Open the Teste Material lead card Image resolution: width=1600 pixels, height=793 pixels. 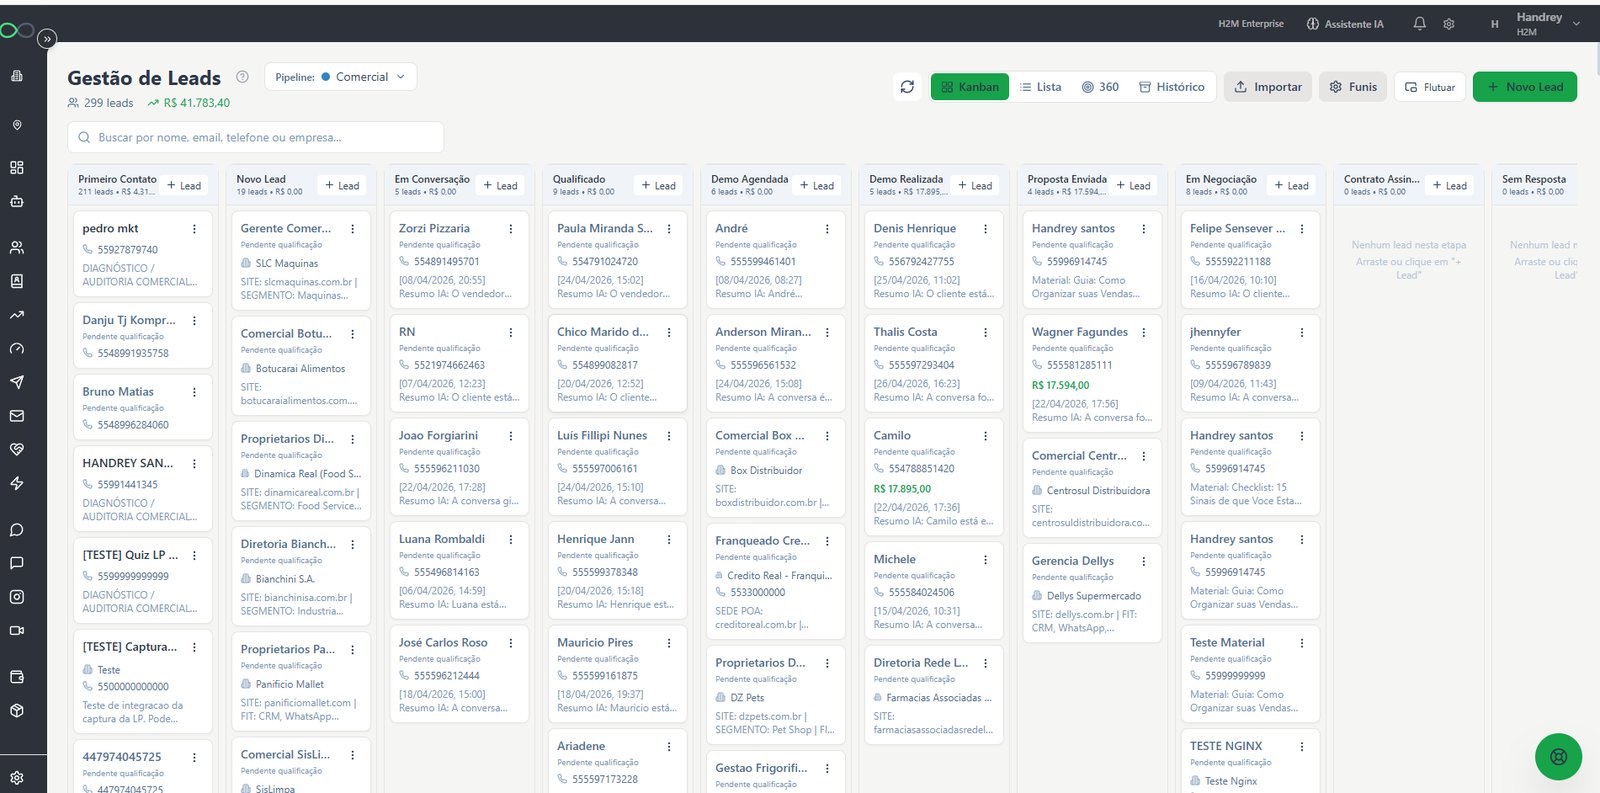pos(1250,674)
